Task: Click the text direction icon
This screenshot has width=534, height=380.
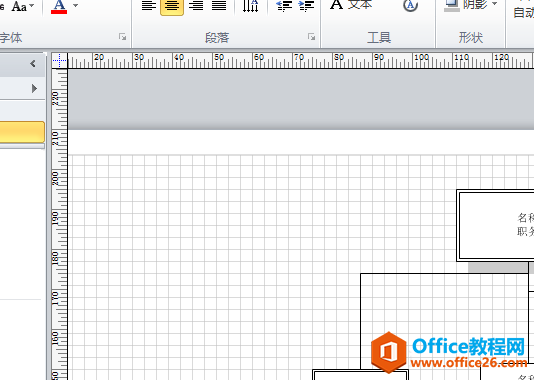Action: pyautogui.click(x=250, y=6)
